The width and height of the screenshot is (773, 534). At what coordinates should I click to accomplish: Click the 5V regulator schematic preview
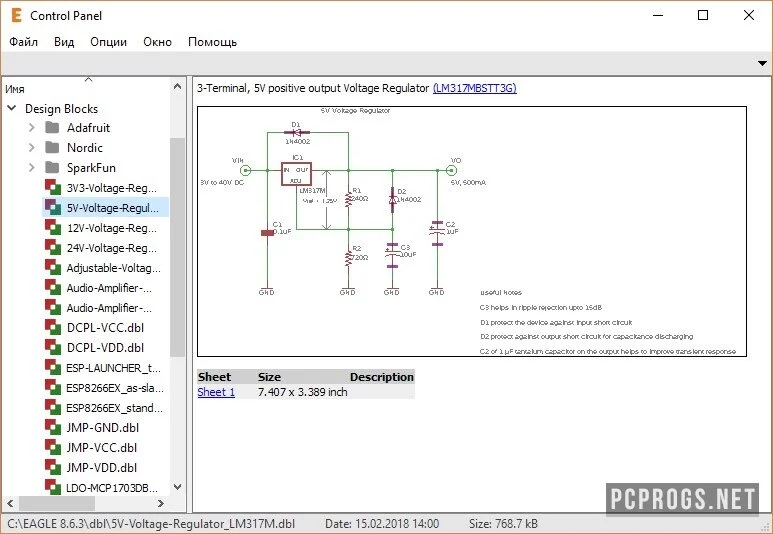472,231
